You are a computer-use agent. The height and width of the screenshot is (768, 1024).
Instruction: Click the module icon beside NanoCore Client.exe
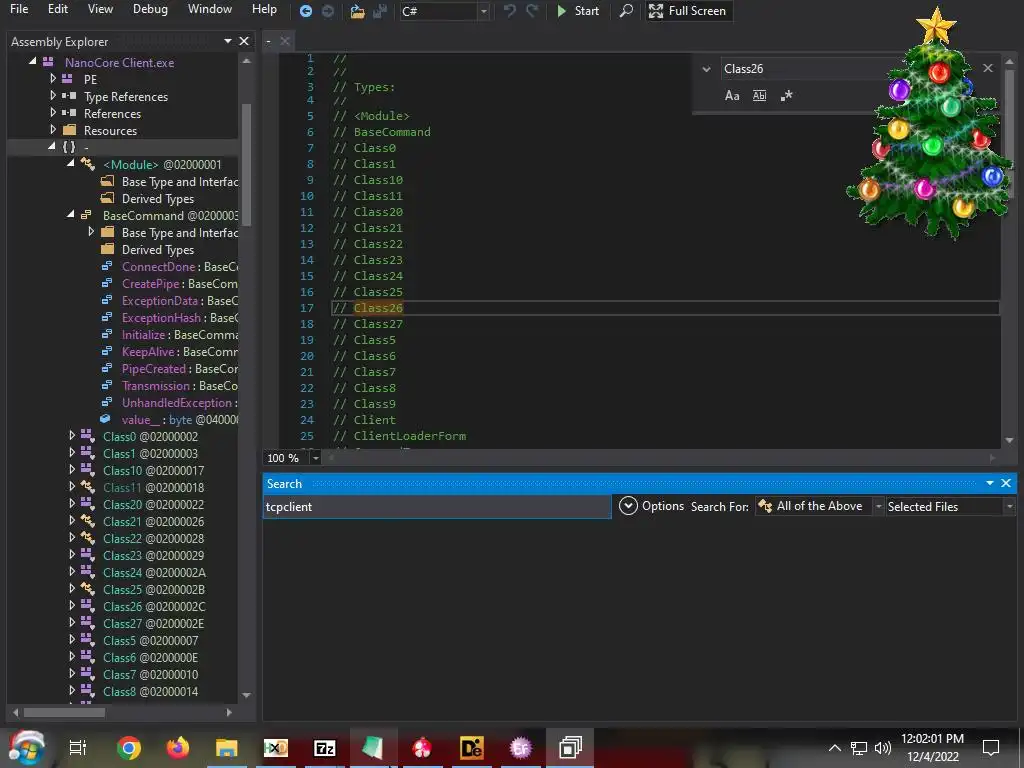[48, 62]
